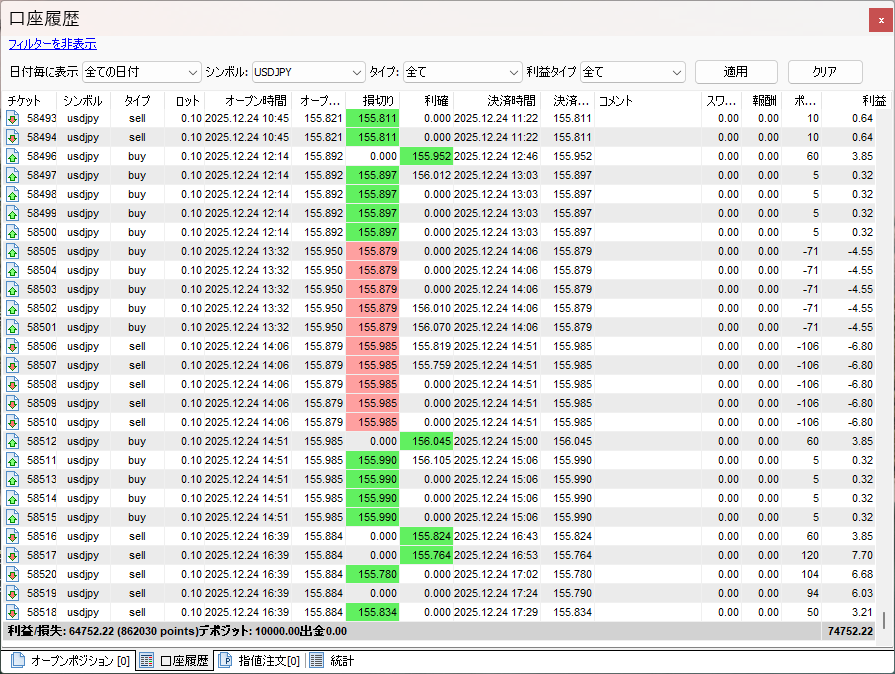Select the buy icon for ticket 58512
The height and width of the screenshot is (674, 895).
[13, 441]
